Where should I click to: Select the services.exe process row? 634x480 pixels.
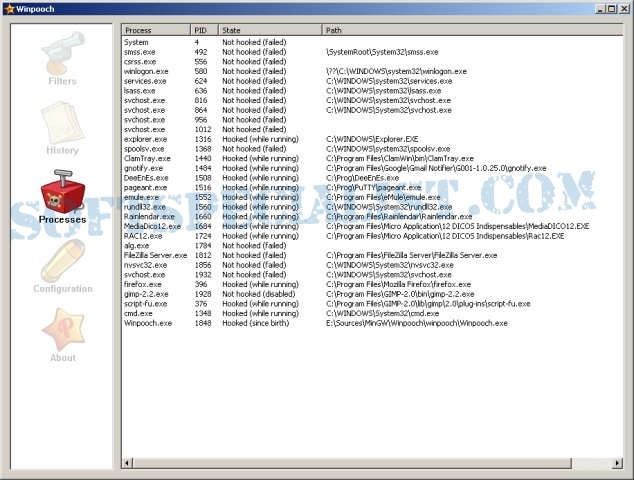click(372, 81)
